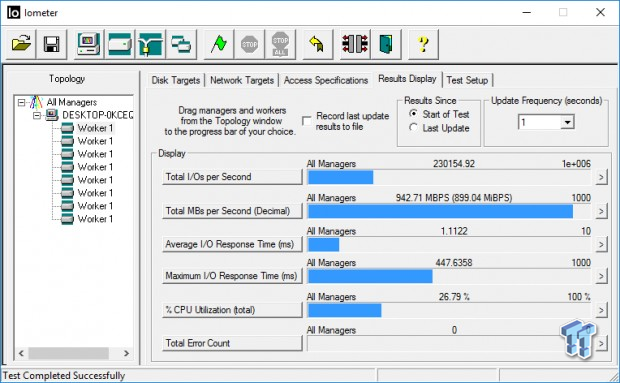
Task: Add a new network worker
Action: [x=151, y=44]
